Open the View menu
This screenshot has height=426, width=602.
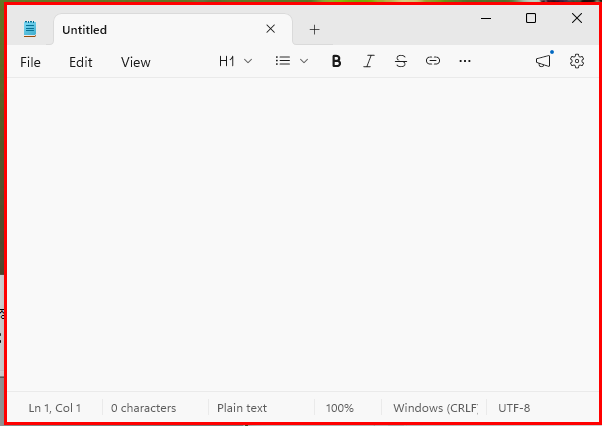click(x=136, y=62)
